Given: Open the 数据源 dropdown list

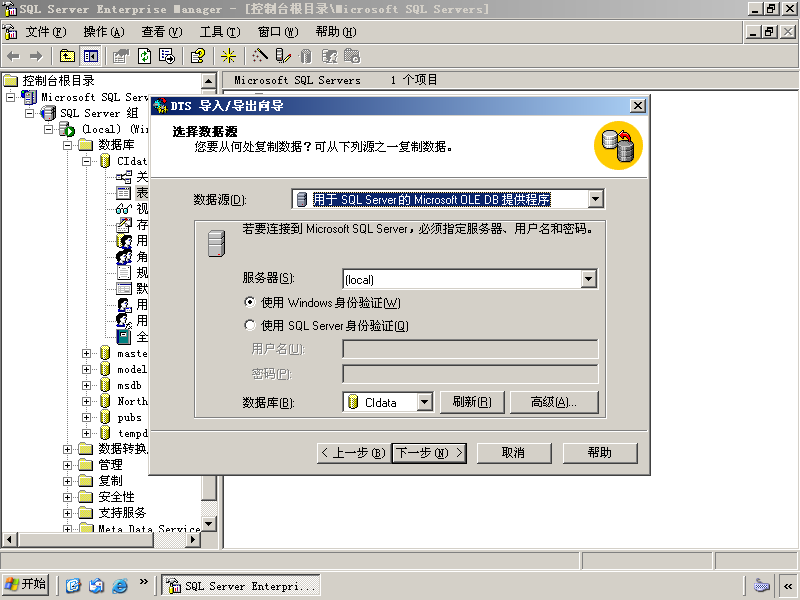Looking at the screenshot, I should 595,199.
